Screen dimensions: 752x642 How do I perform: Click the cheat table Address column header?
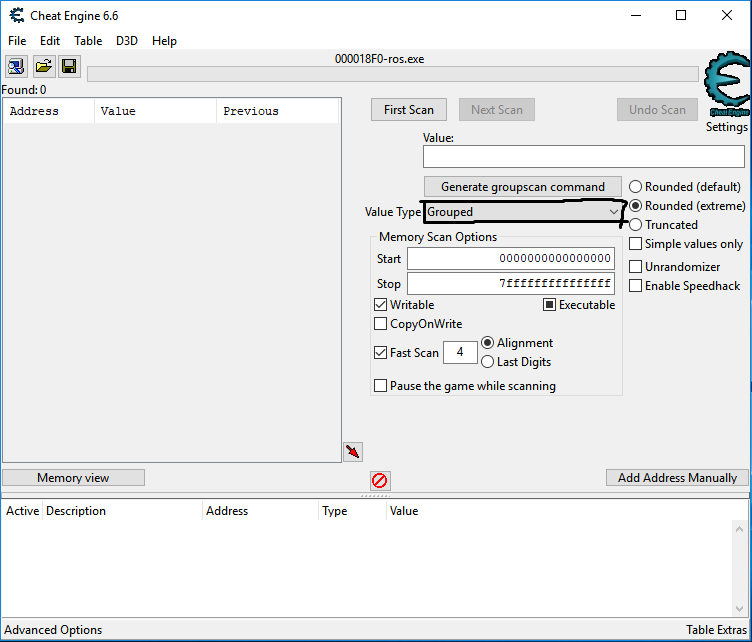click(x=260, y=511)
